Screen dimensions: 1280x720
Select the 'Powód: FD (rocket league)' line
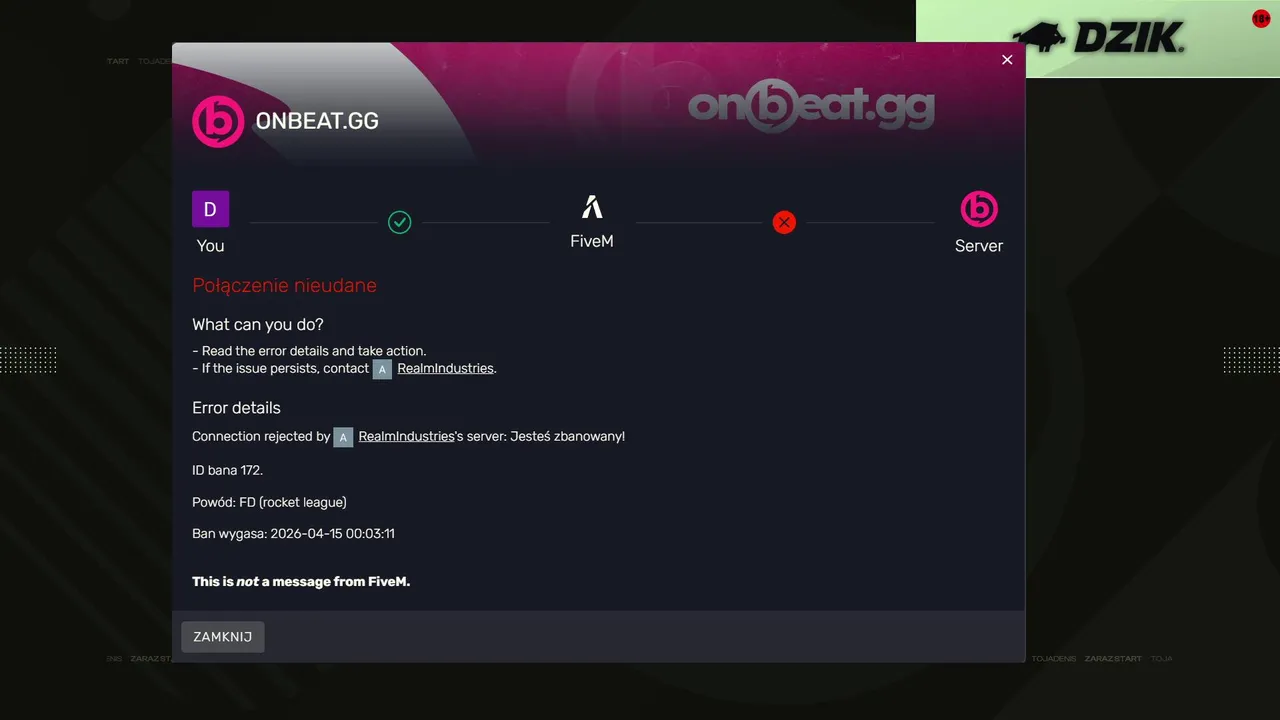click(269, 502)
